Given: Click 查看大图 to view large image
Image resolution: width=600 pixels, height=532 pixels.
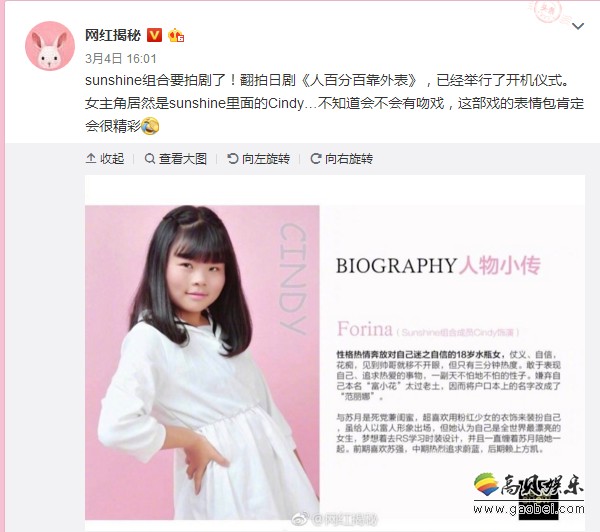Looking at the screenshot, I should coord(176,158).
